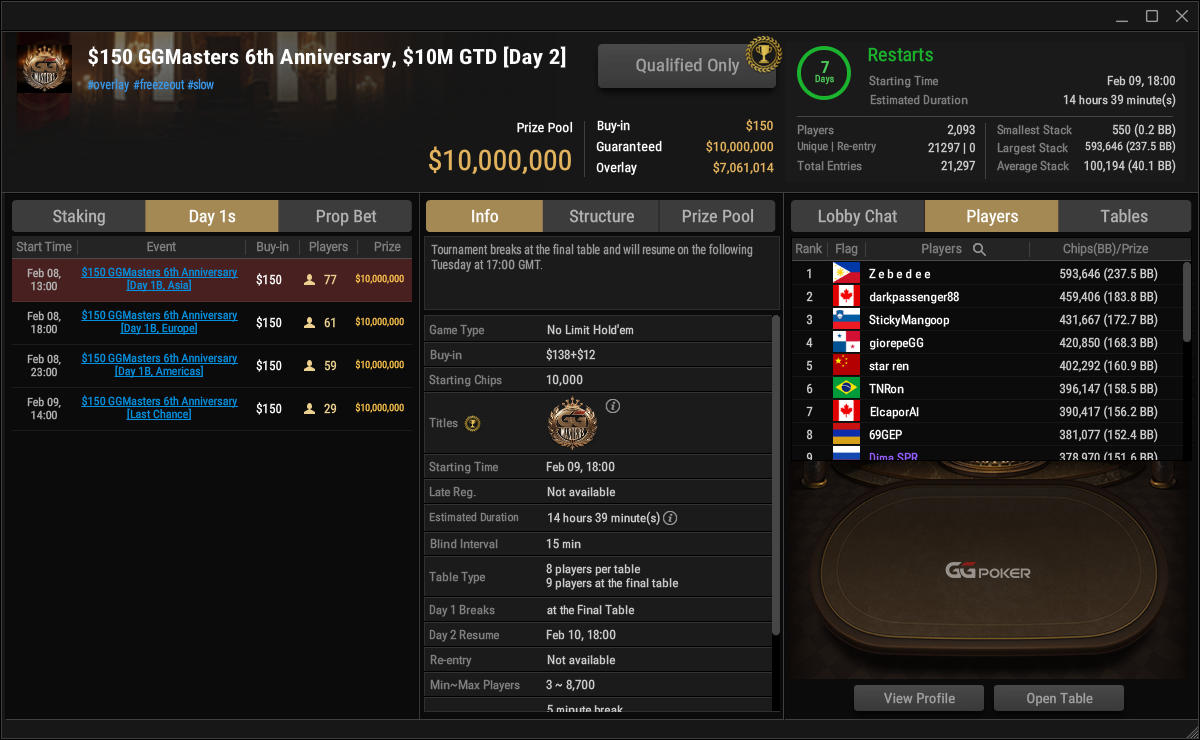1200x740 pixels.
Task: Open the Lobby Chat tab
Action: pos(858,216)
